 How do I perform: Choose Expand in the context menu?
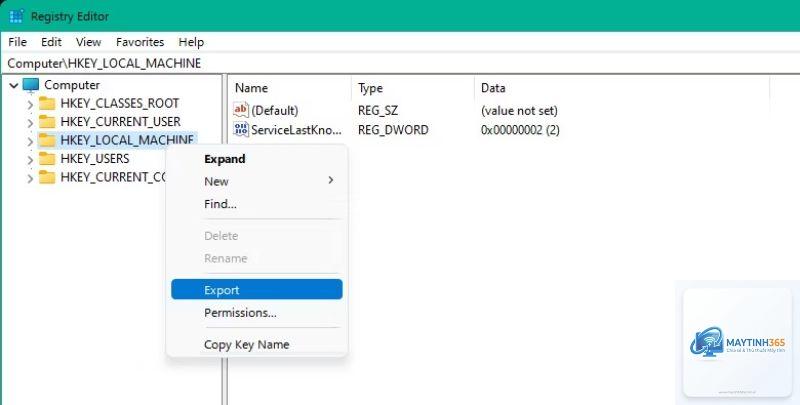click(257, 159)
